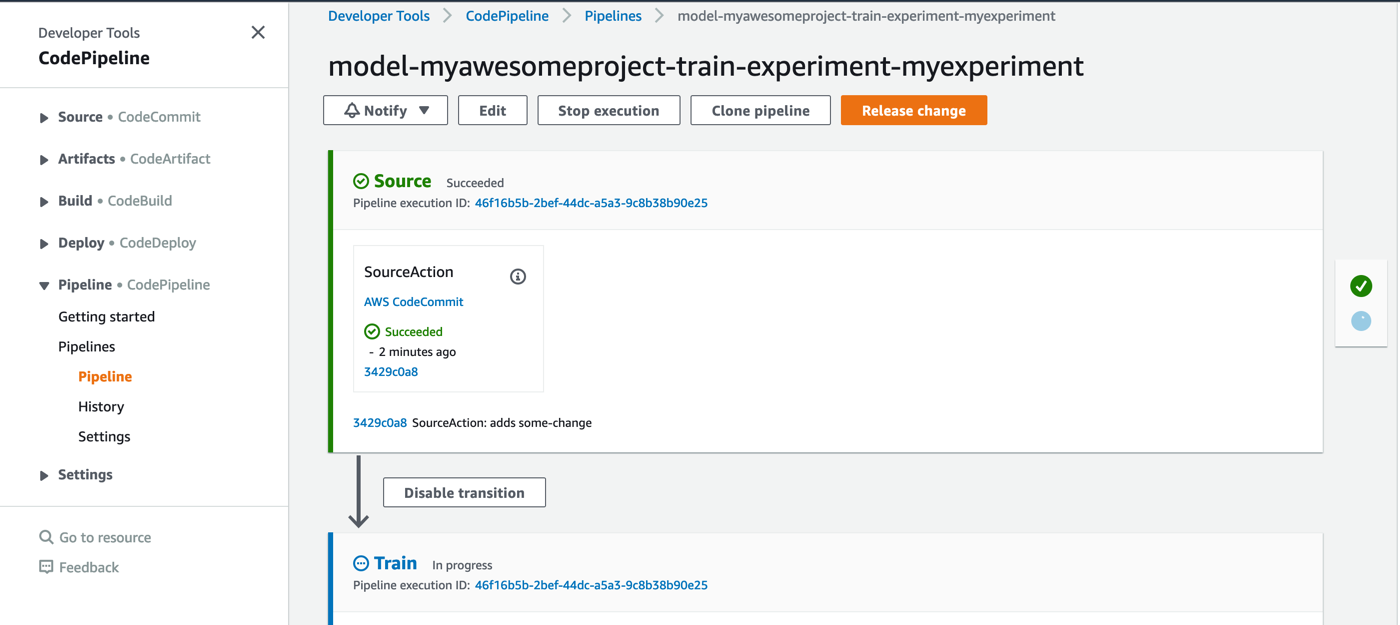Click Edit pipeline button
Screen dimensions: 1400x625
[492, 111]
